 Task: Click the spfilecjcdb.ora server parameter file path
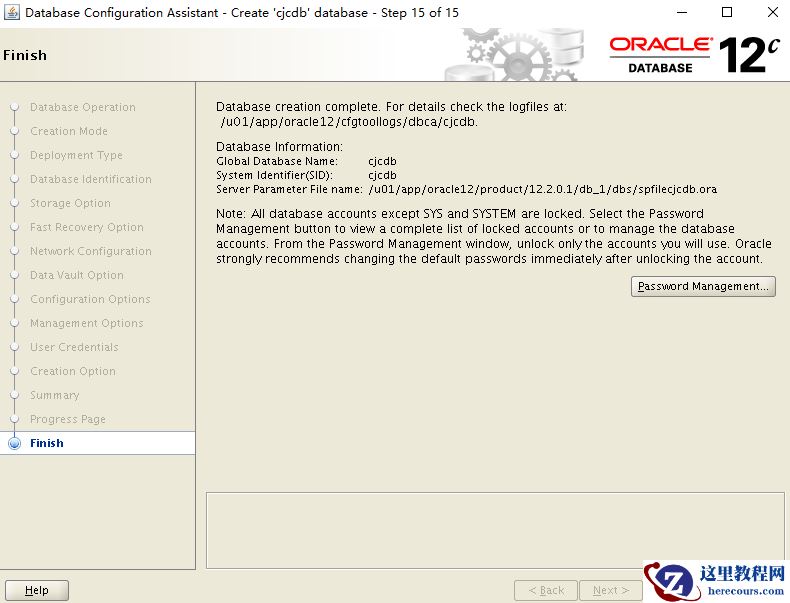[x=543, y=189]
